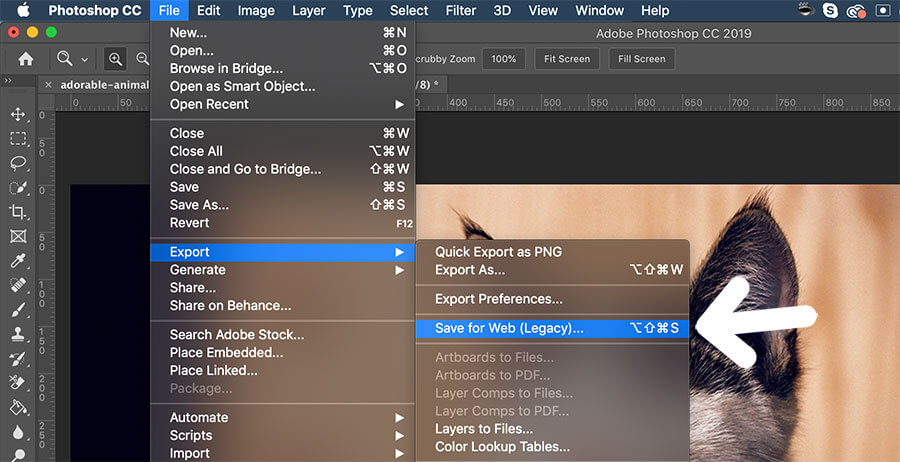Image resolution: width=900 pixels, height=462 pixels.
Task: Open the View menu
Action: [x=543, y=10]
